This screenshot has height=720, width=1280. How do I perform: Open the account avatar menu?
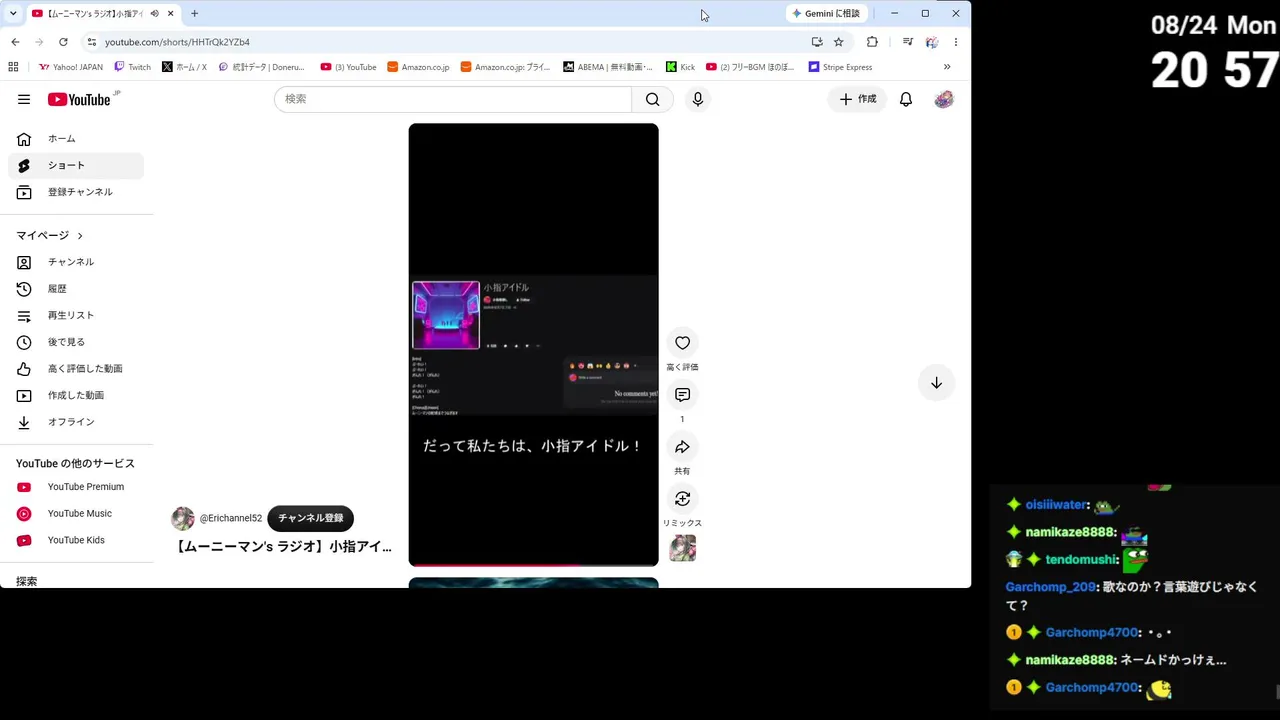pos(944,99)
